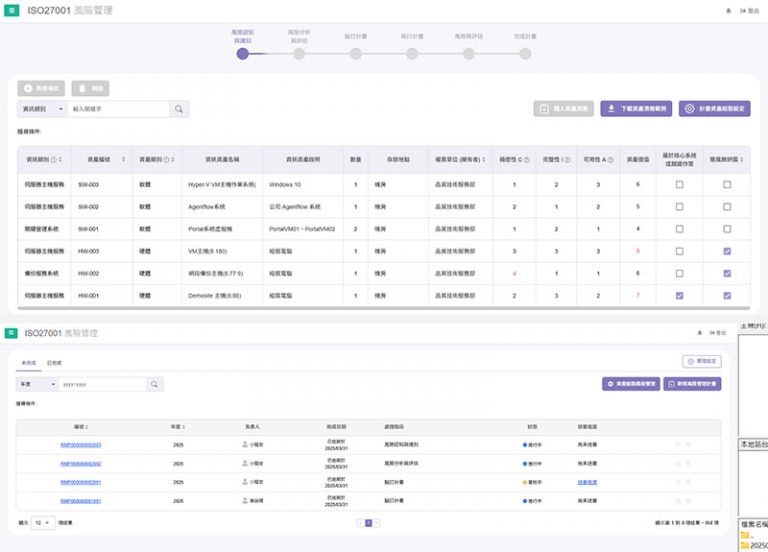Select the third step circle in progress stepper
Viewport: 768px width, 552px height.
[356, 54]
